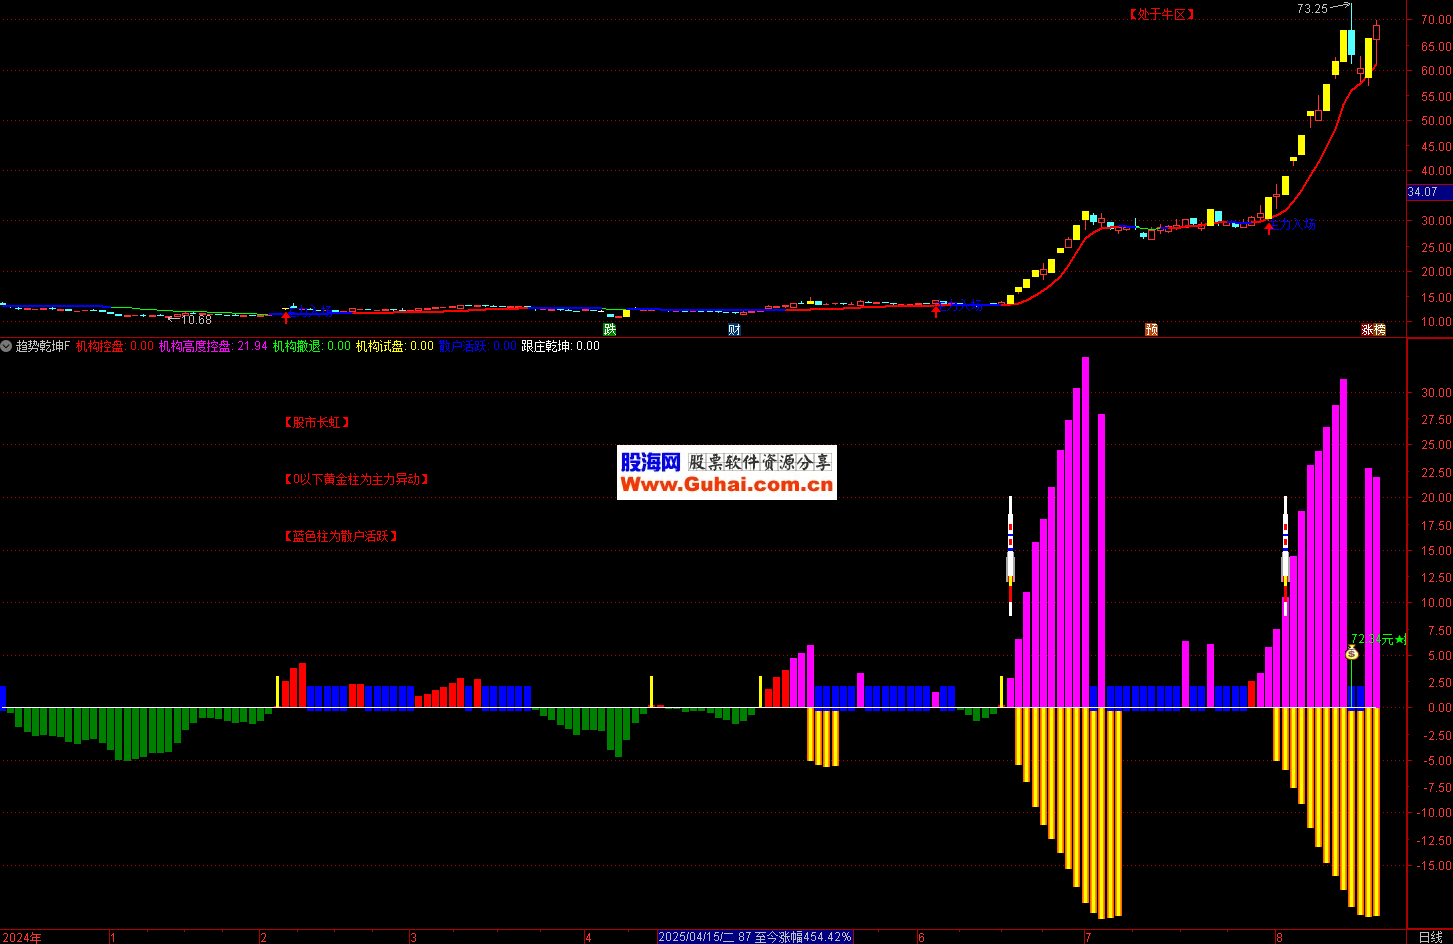
Task: Click the green 跌 marker icon
Action: click(x=610, y=329)
